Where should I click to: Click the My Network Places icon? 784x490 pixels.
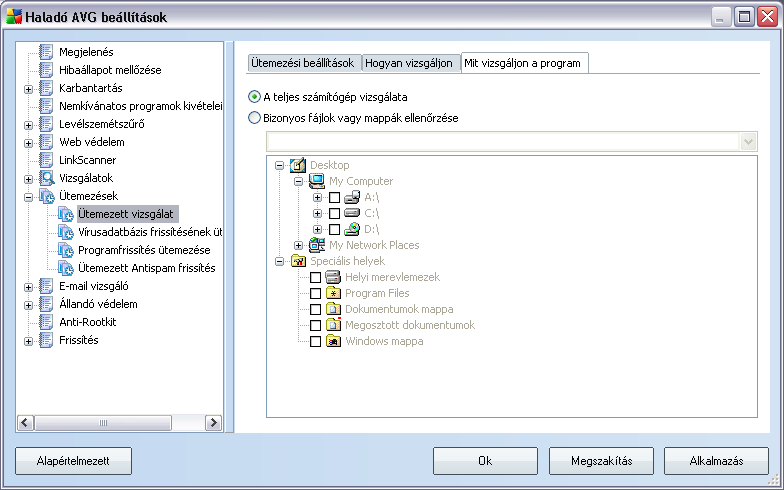(x=317, y=244)
